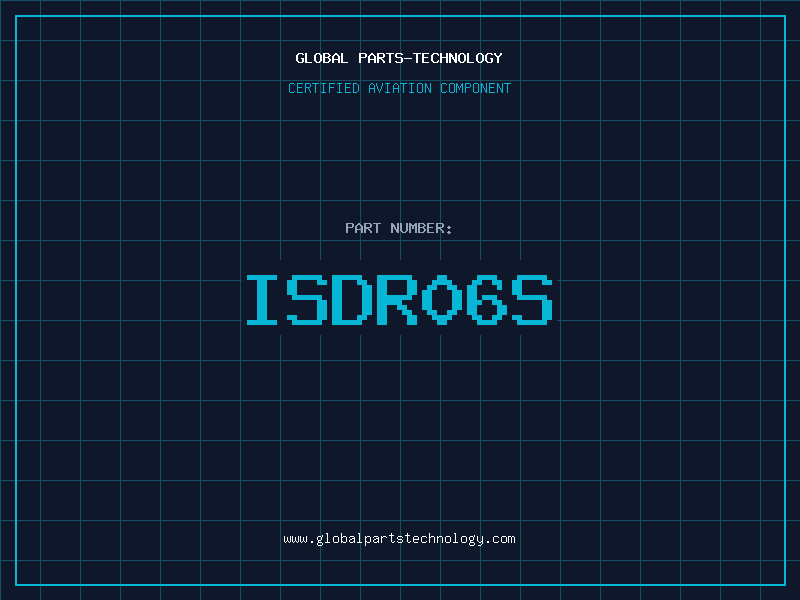800x600 pixels.
Task: Select the part number ISDR06S
Action: point(399,299)
